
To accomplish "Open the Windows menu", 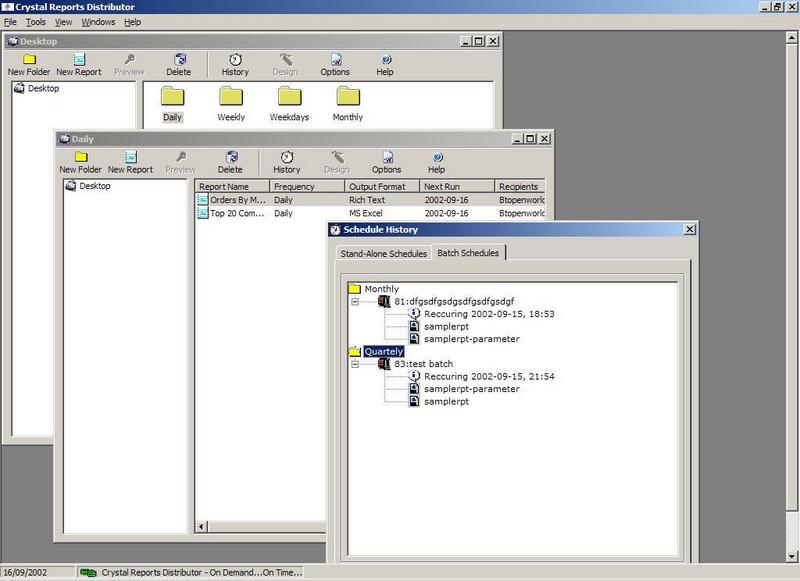I will coord(98,22).
